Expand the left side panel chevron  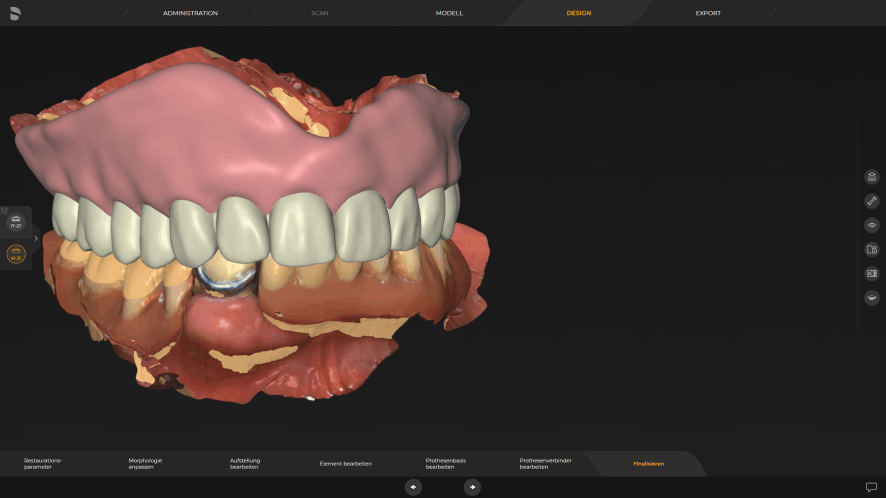pyautogui.click(x=36, y=238)
